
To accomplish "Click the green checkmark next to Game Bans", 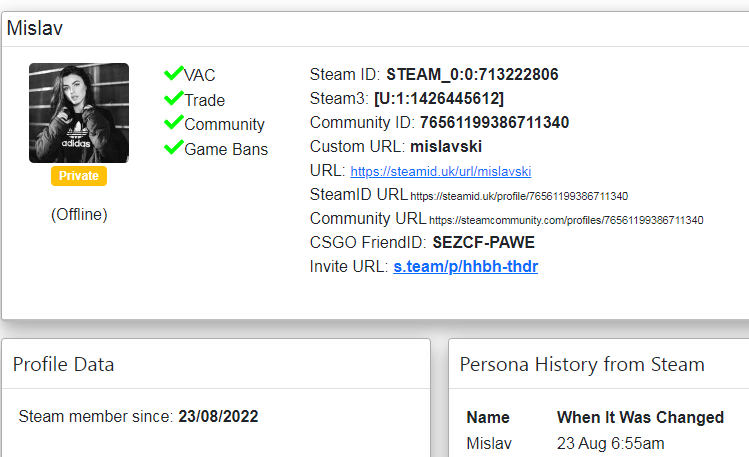I will coord(174,147).
